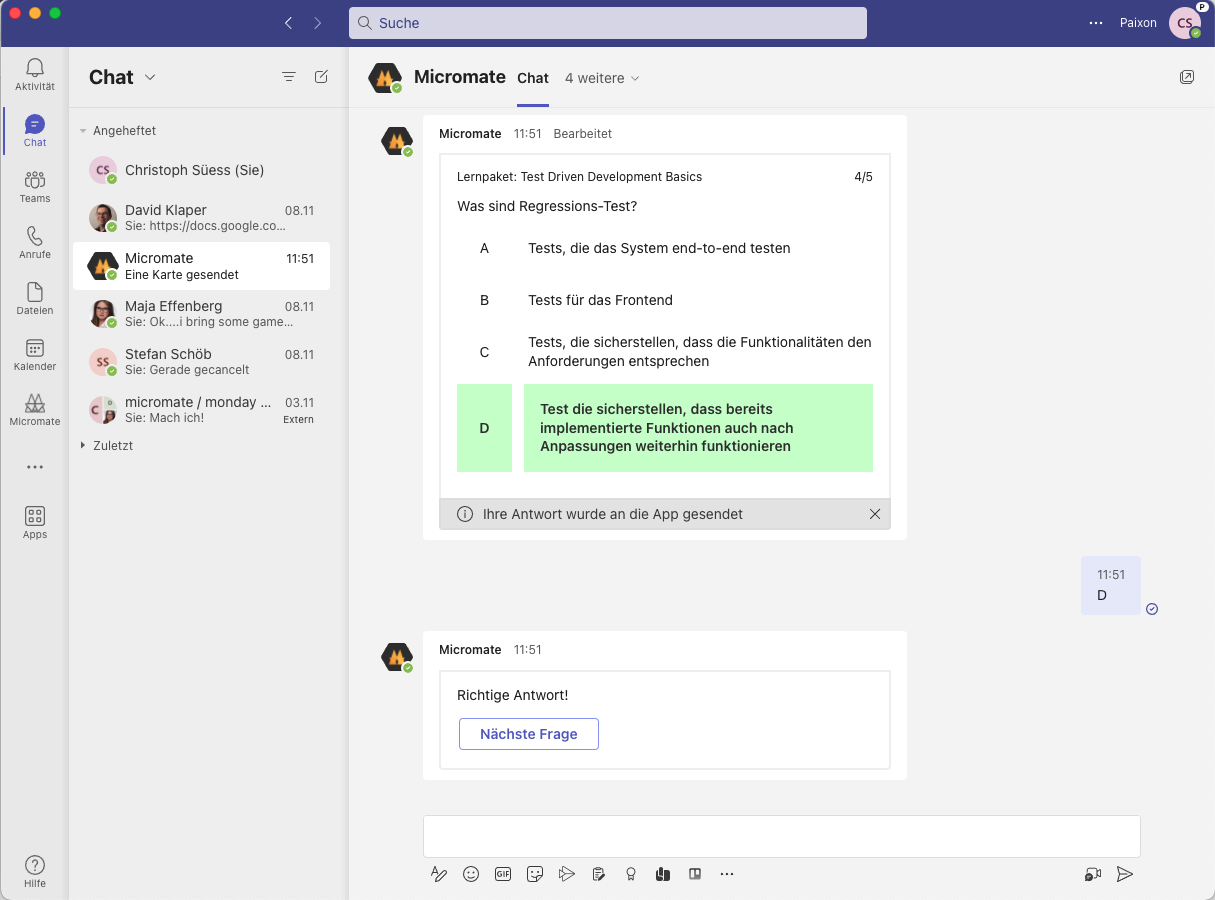The height and width of the screenshot is (900, 1215).
Task: Click the sent message 'D' bubble
Action: coord(1111,585)
